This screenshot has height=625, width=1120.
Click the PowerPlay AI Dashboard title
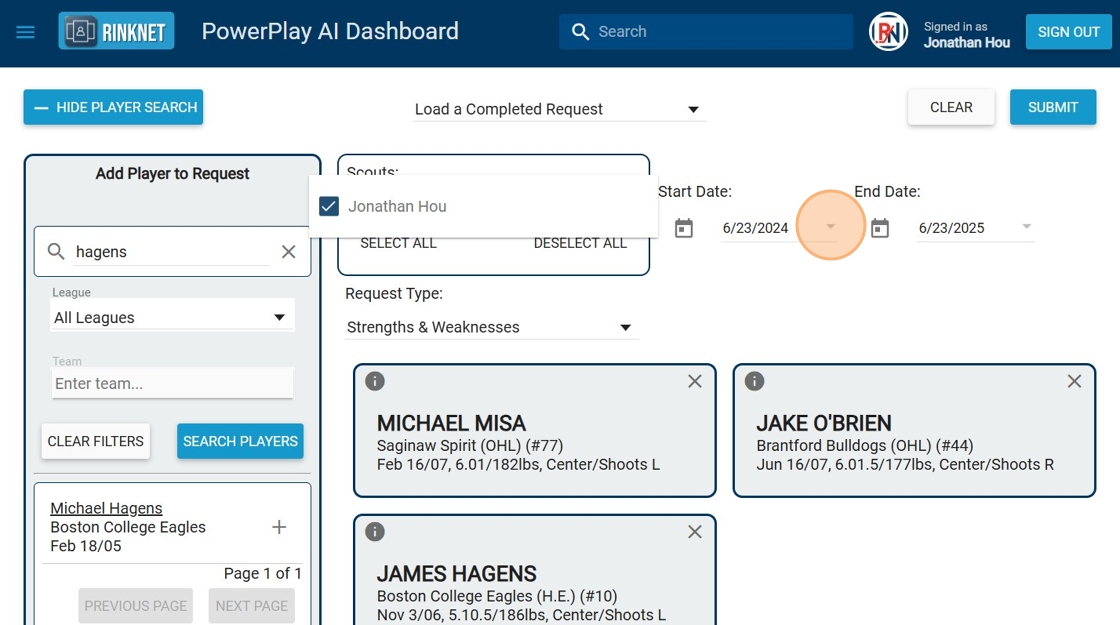[330, 31]
